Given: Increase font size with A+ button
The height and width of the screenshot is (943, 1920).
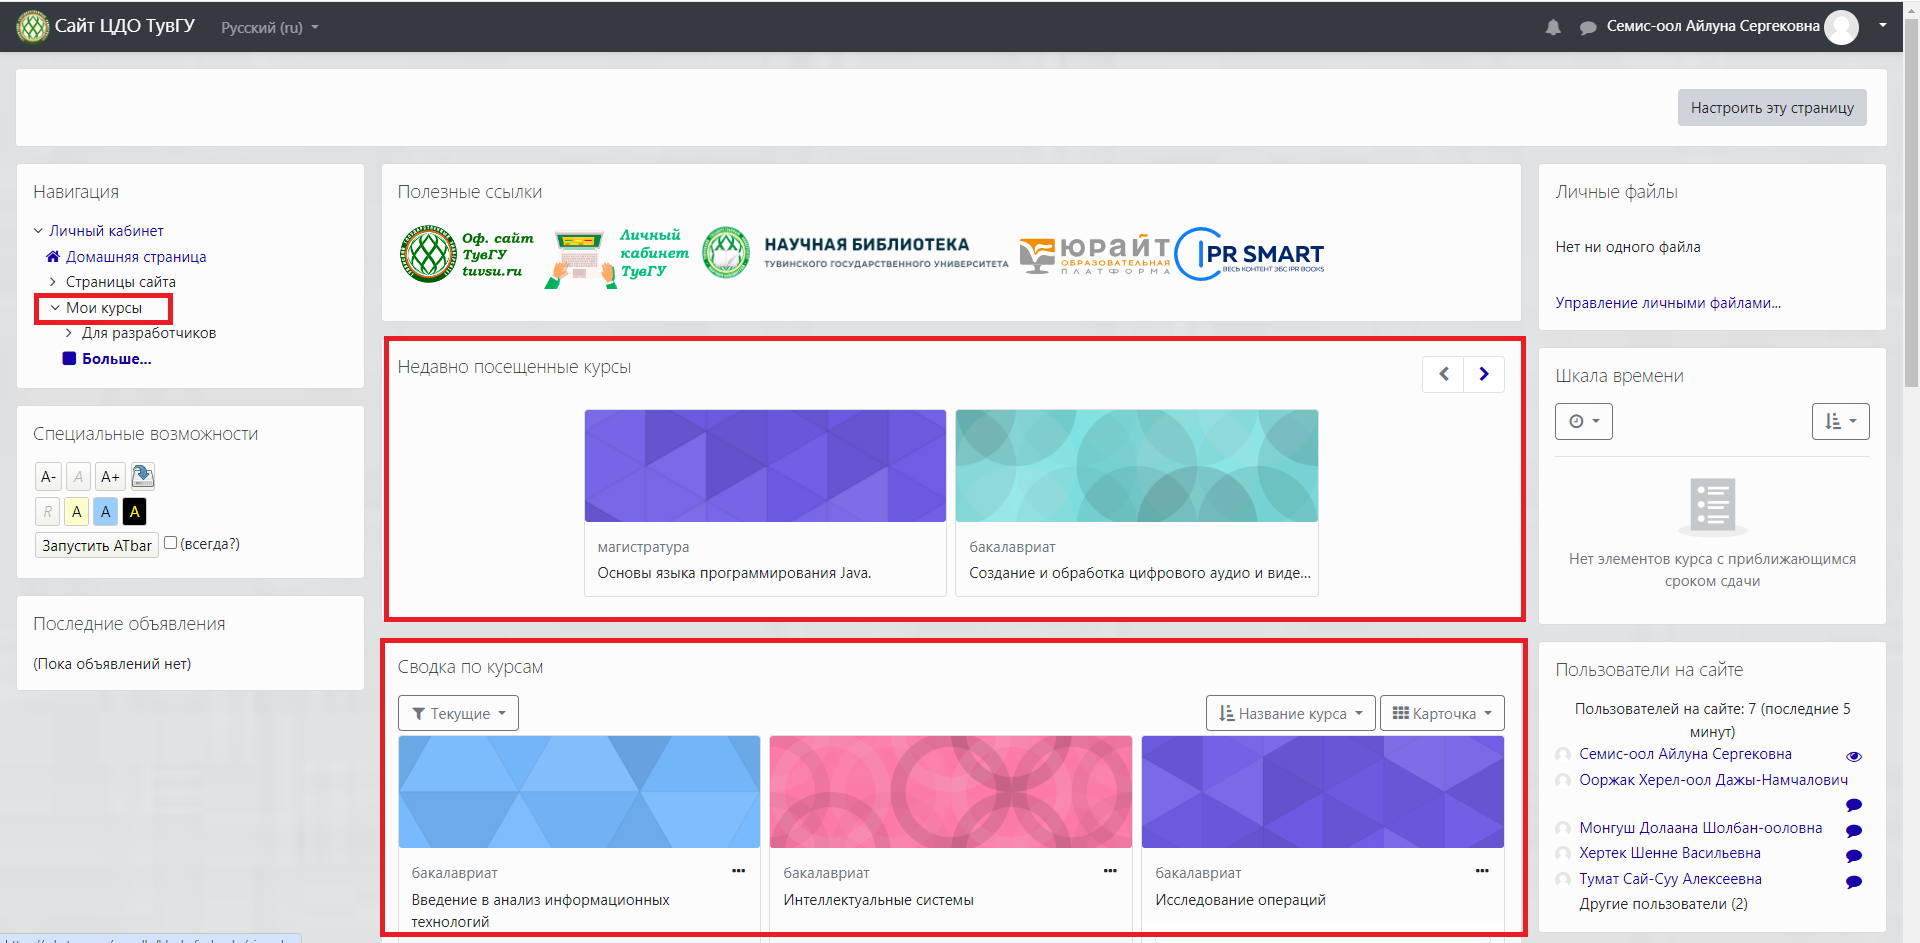Looking at the screenshot, I should point(110,477).
